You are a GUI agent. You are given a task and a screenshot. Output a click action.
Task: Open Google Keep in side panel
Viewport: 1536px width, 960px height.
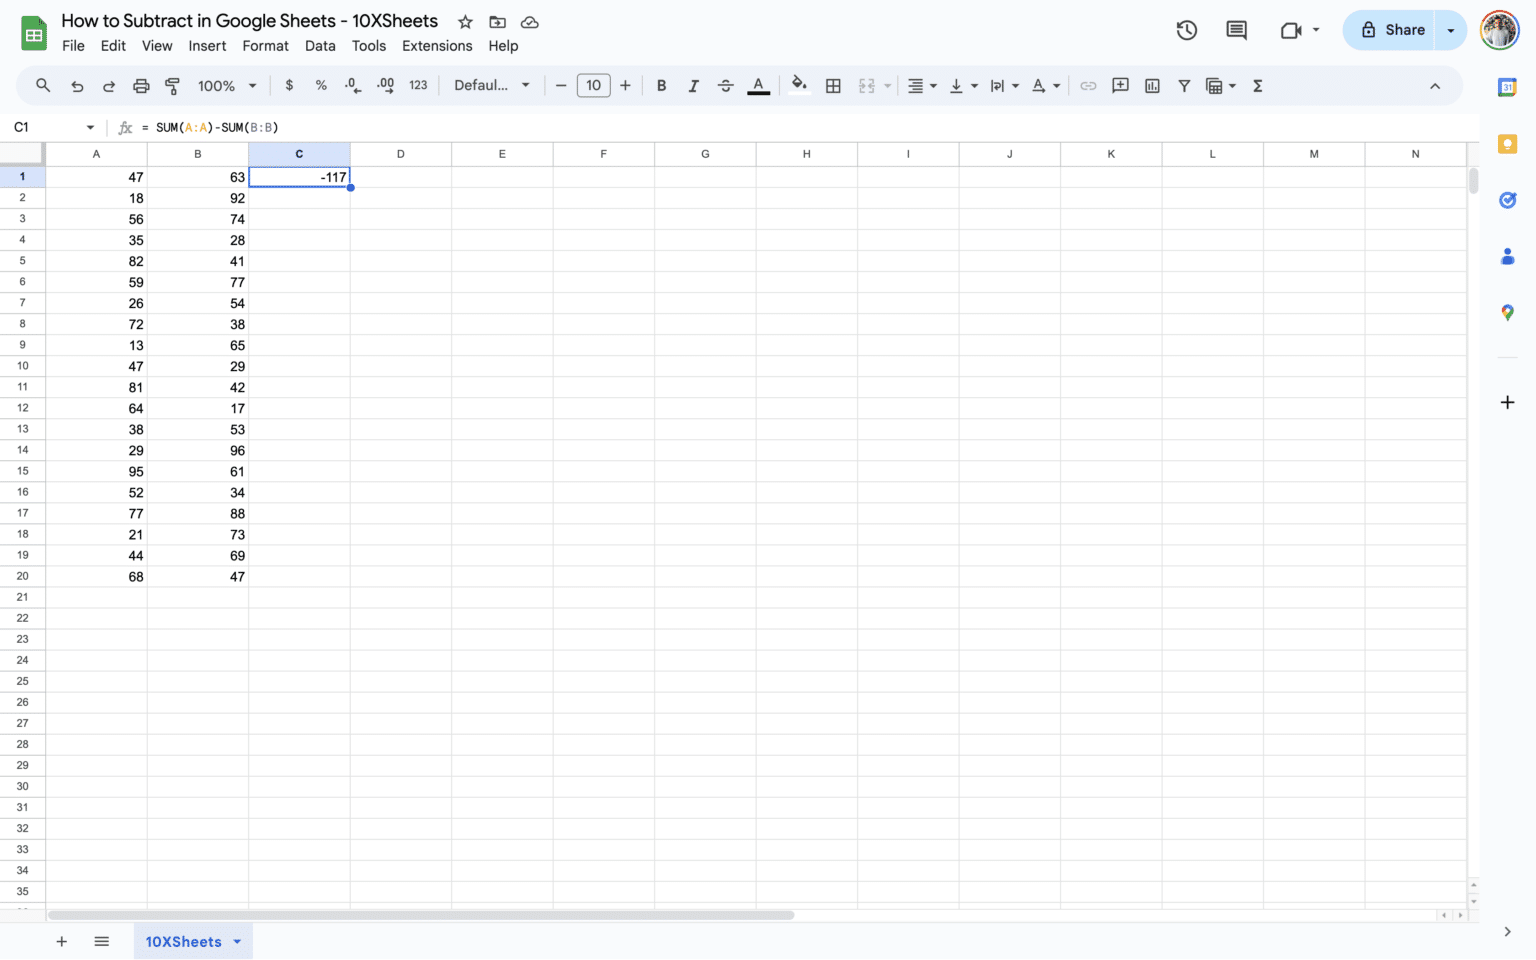1507,144
